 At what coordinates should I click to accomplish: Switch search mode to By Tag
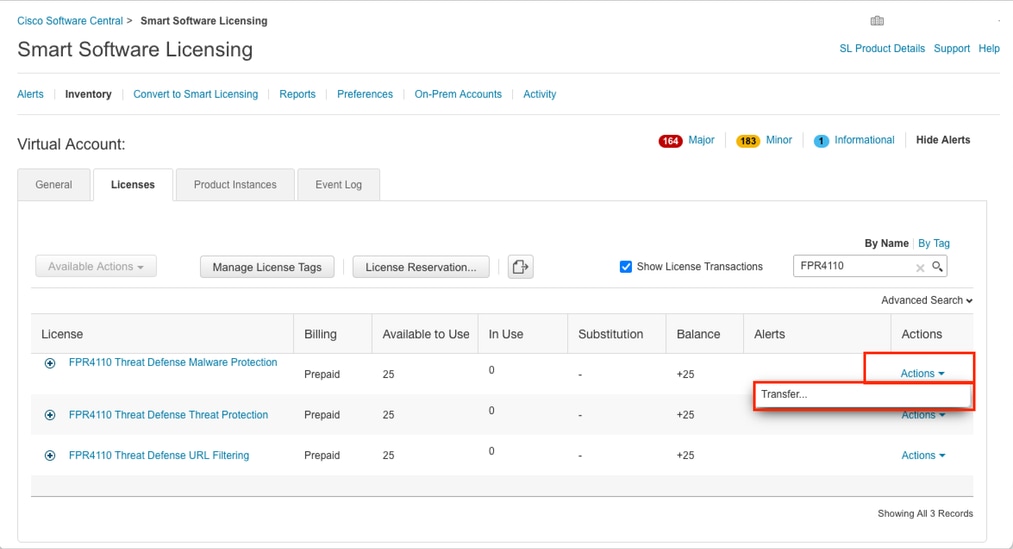click(934, 243)
